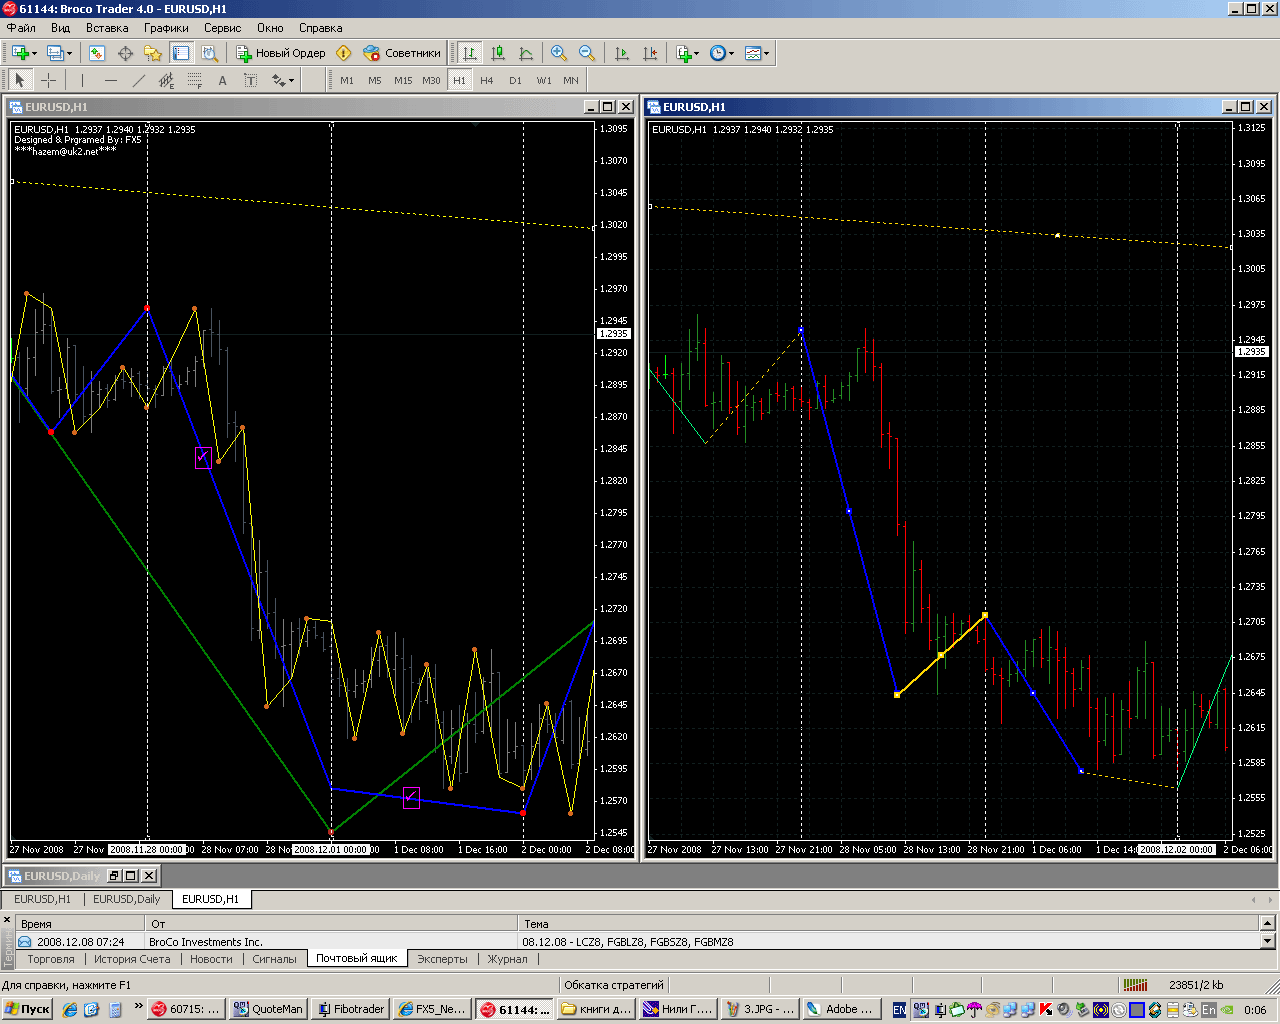Click the Время column header
The height and width of the screenshot is (1024, 1280).
tap(80, 924)
